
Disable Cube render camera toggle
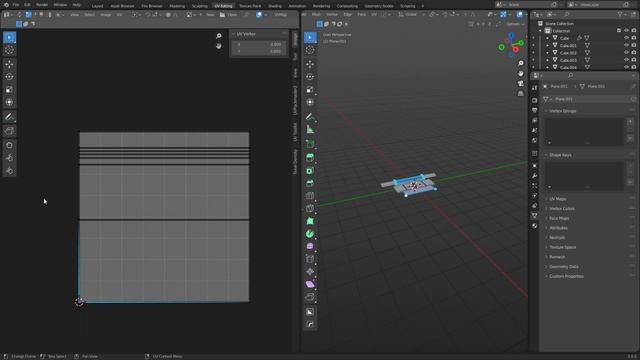(633, 38)
